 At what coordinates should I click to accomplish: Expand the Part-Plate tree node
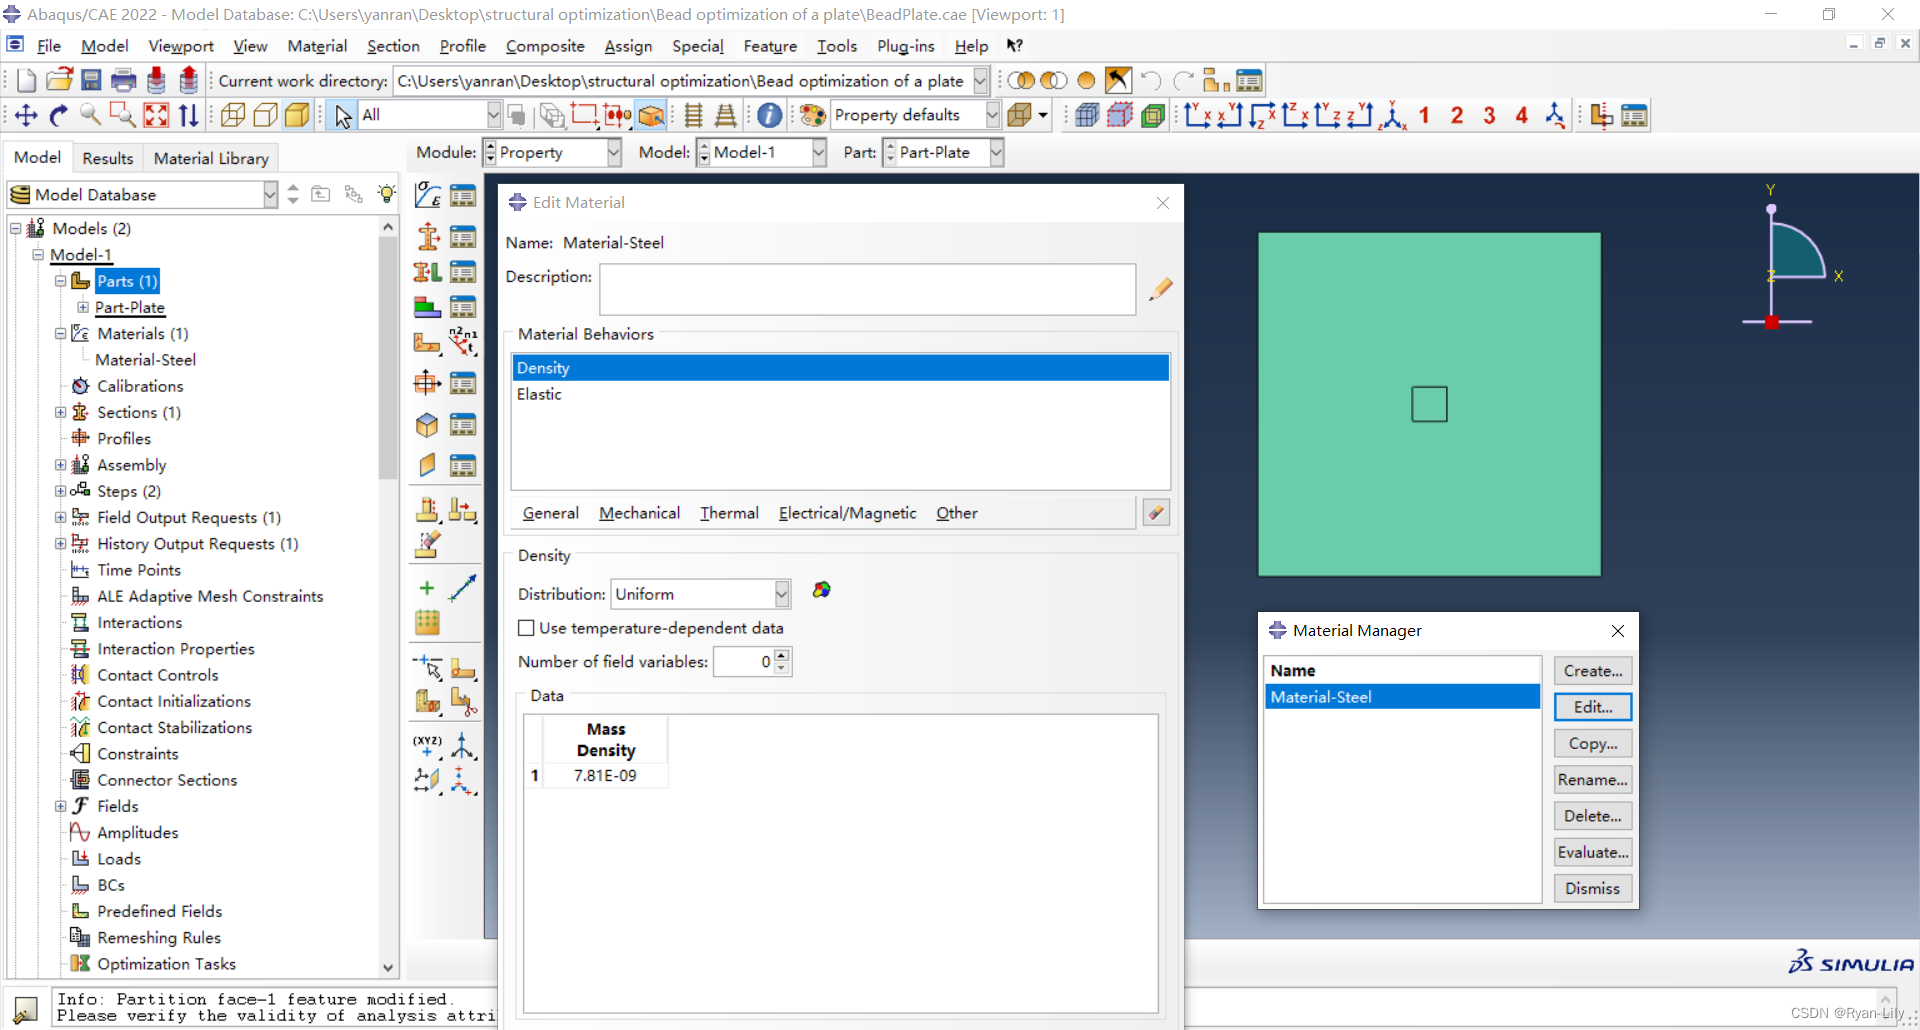coord(83,307)
